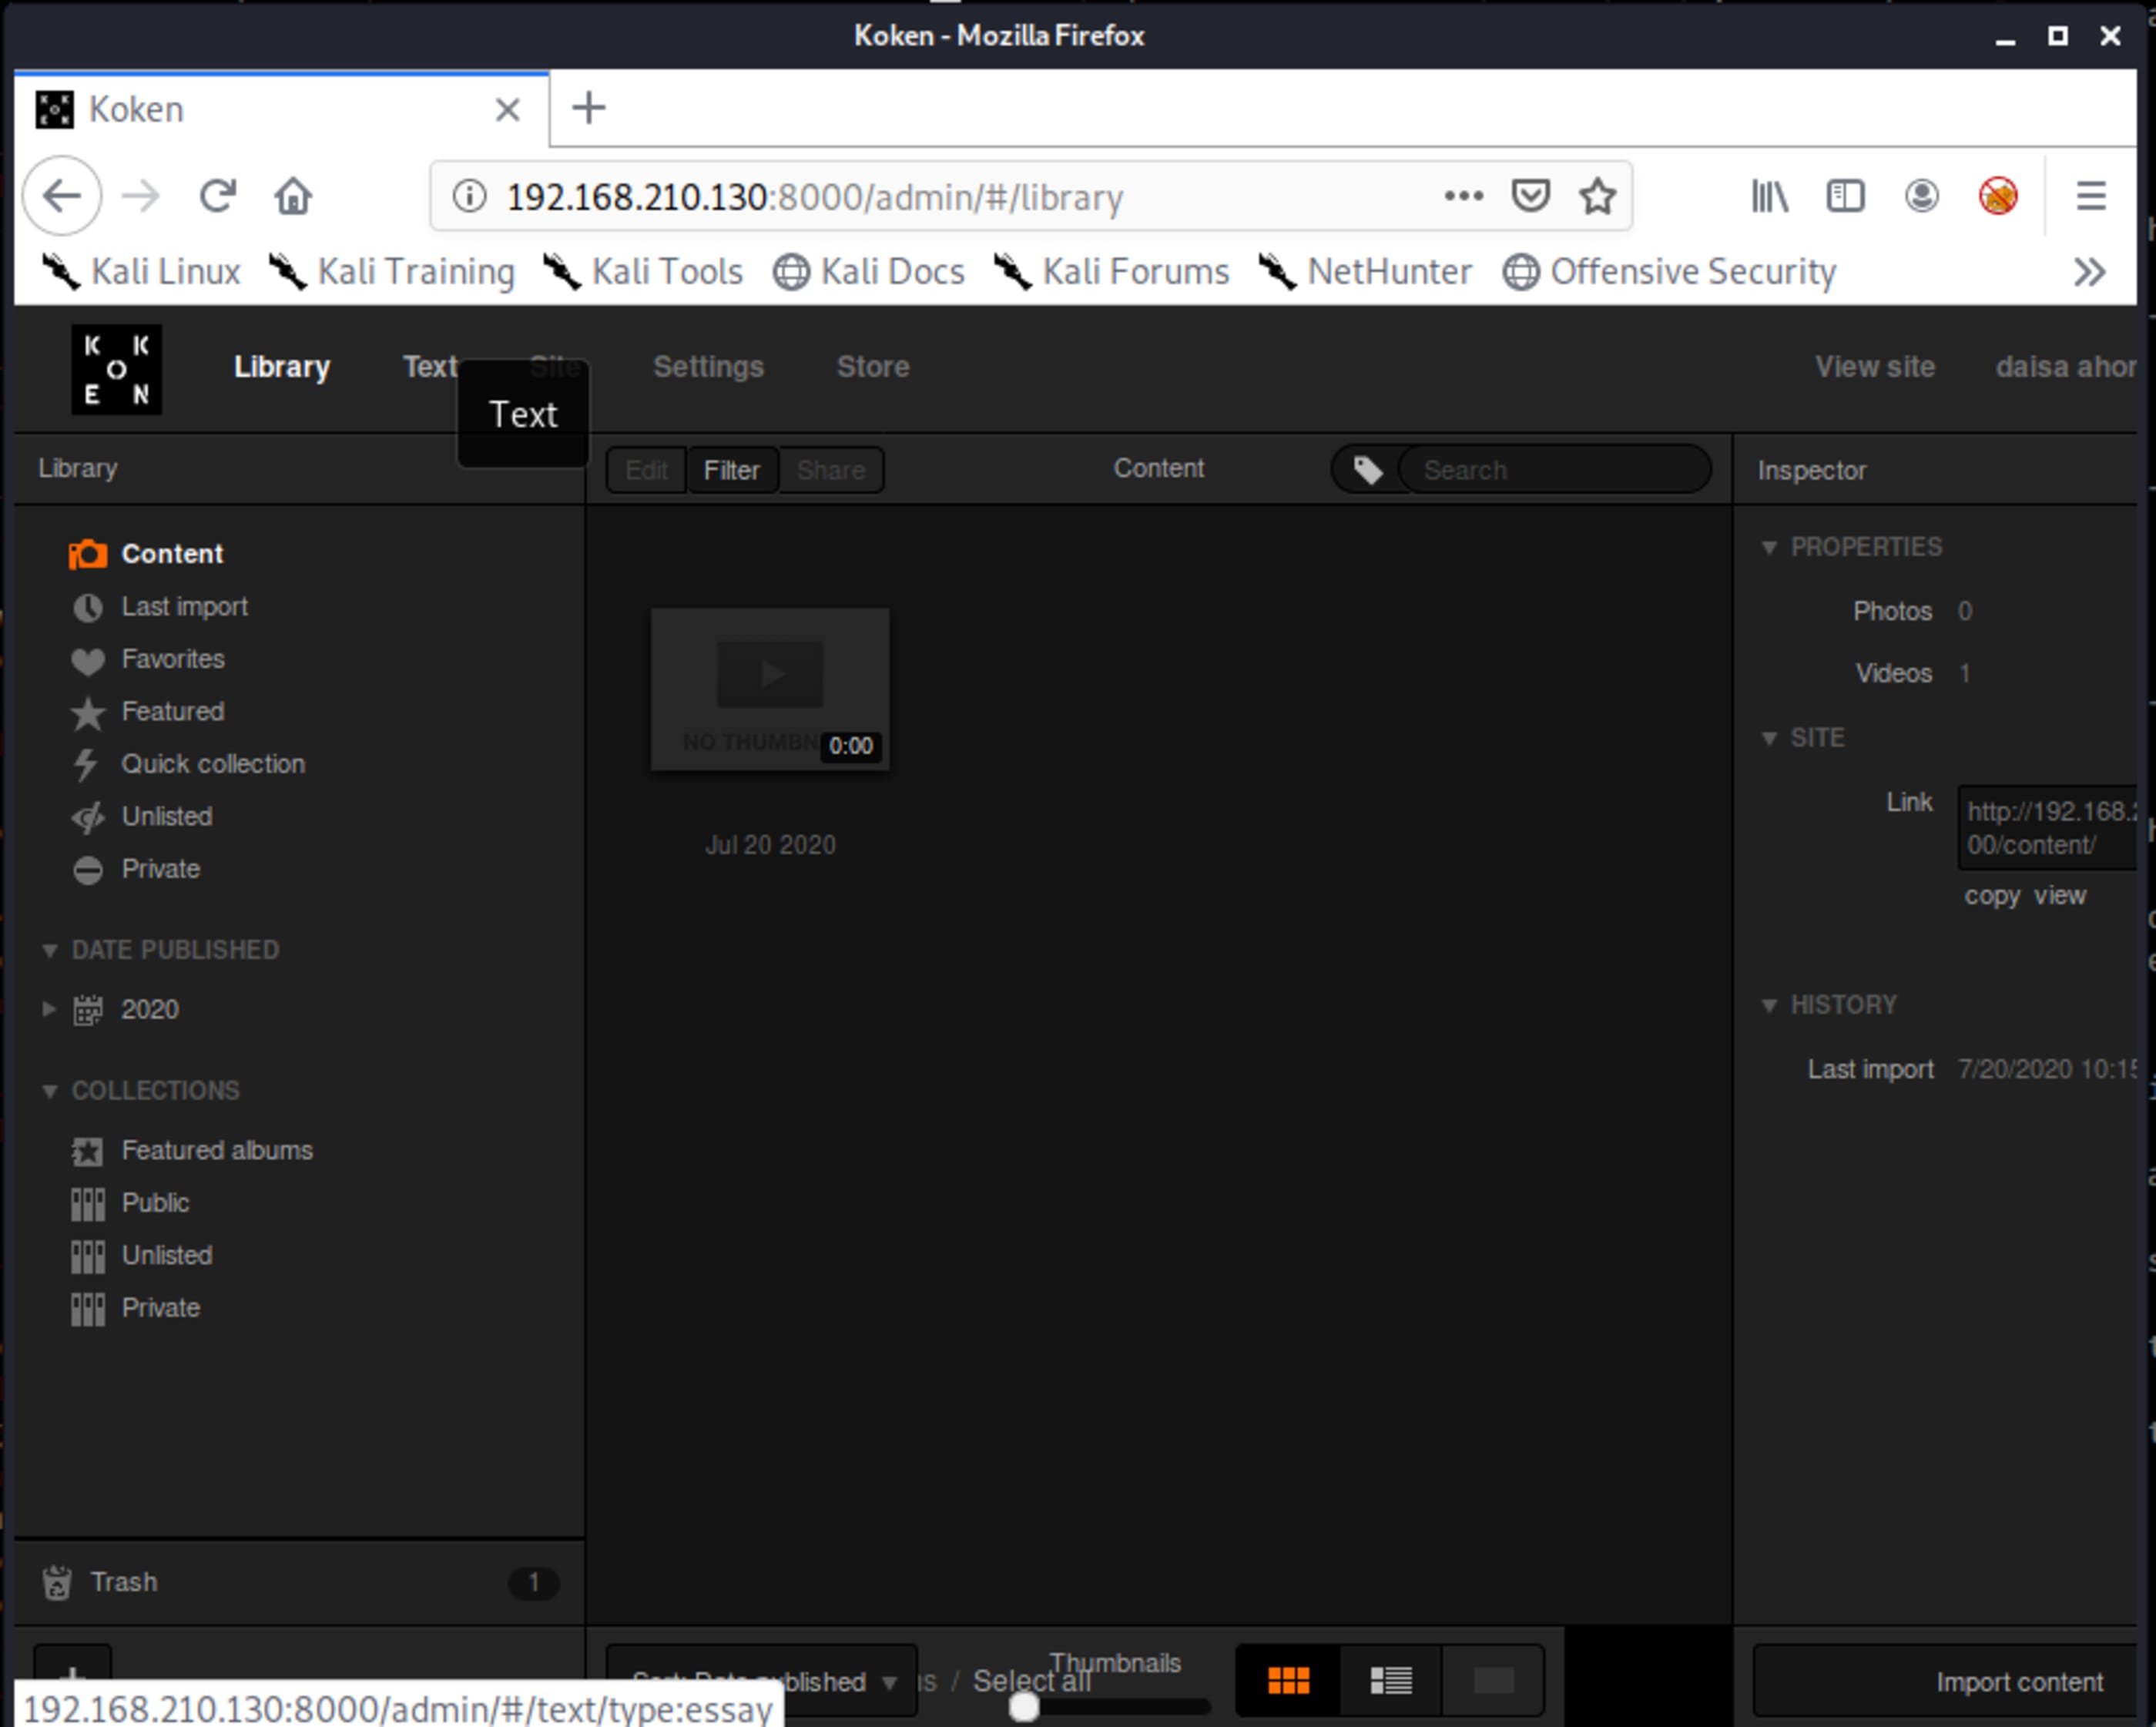Screen dimensions: 2156x1727
Task: Switch to grid thumbnail view
Action: pos(1288,1681)
